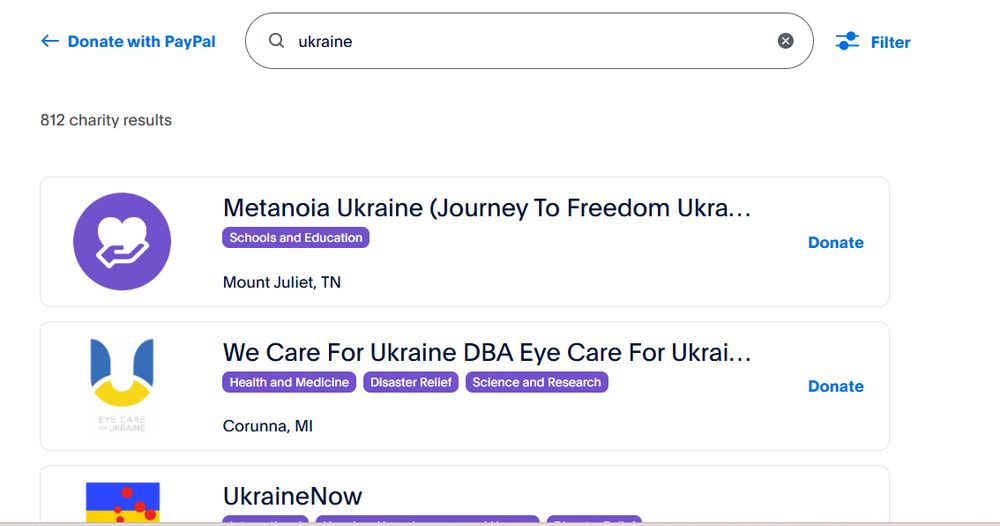Clear the search with X icon
Screen dimensions: 1000x526
click(x=786, y=41)
